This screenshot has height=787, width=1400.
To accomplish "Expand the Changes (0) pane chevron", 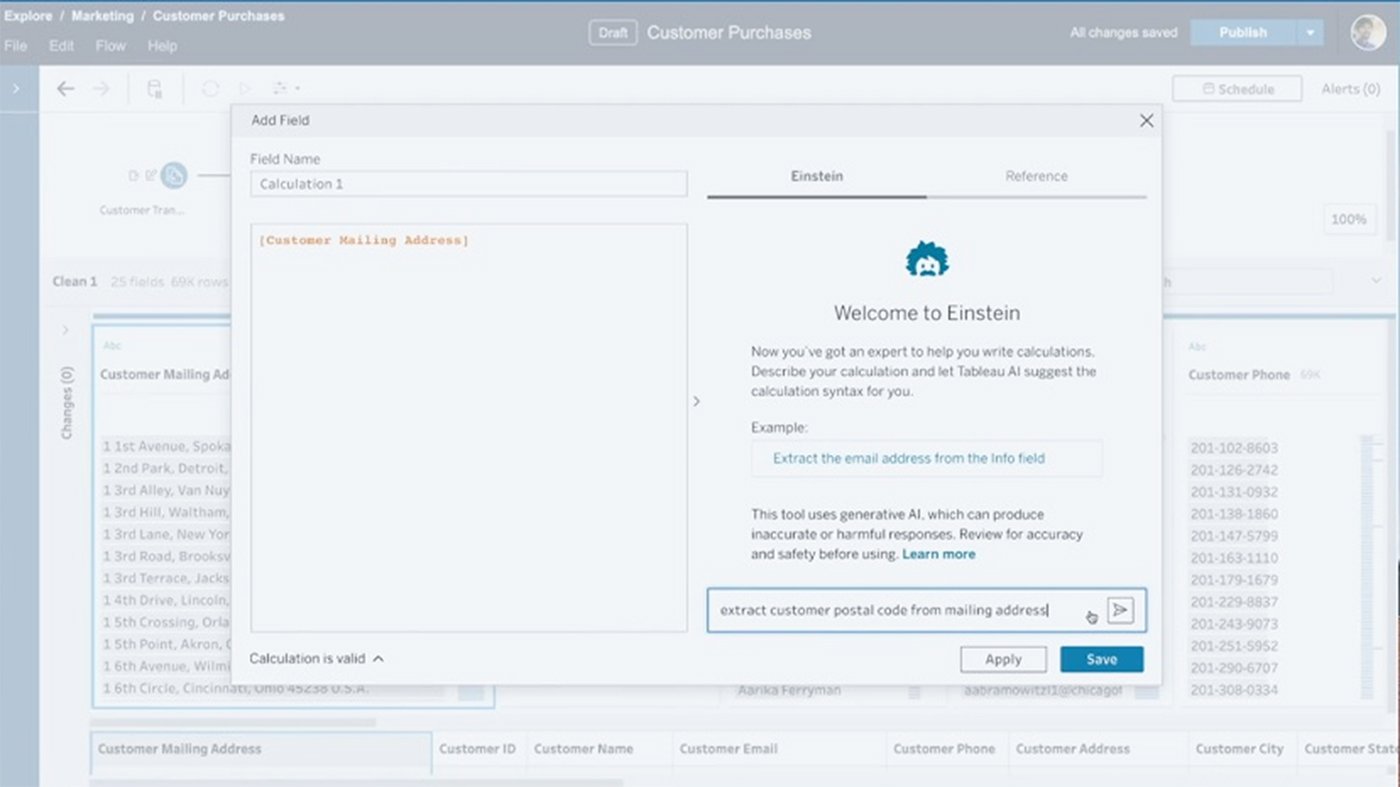I will point(66,329).
